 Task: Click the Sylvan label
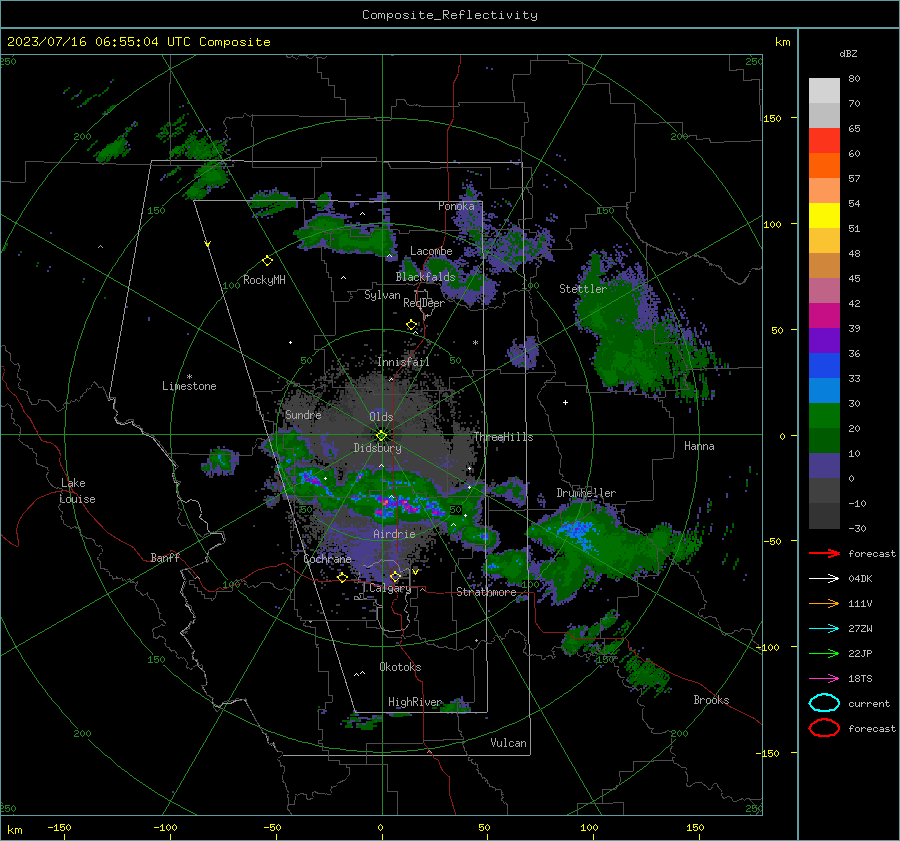[382, 295]
